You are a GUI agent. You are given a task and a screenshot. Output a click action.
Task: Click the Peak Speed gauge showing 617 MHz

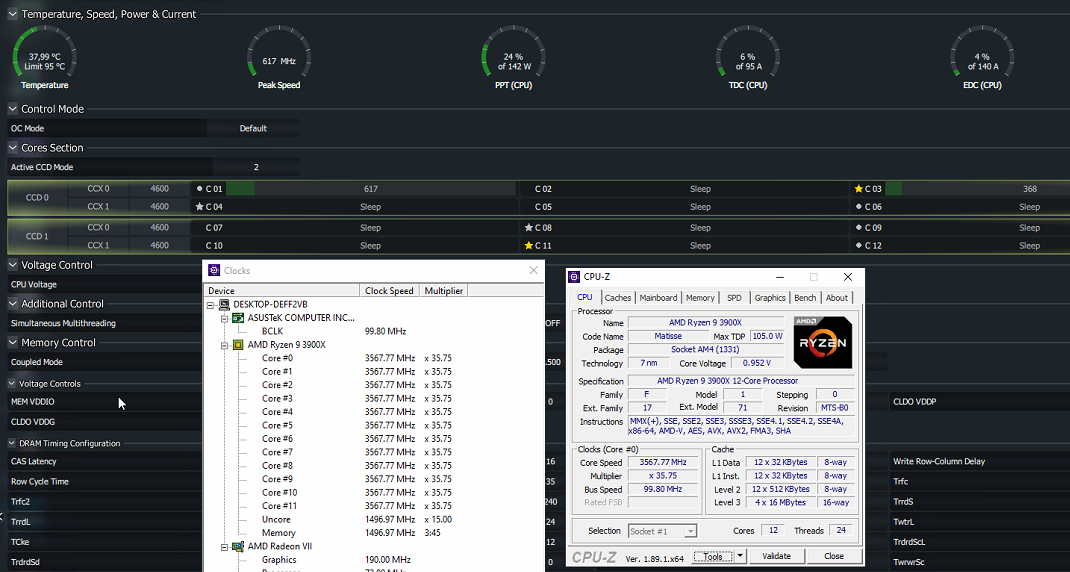tap(279, 58)
